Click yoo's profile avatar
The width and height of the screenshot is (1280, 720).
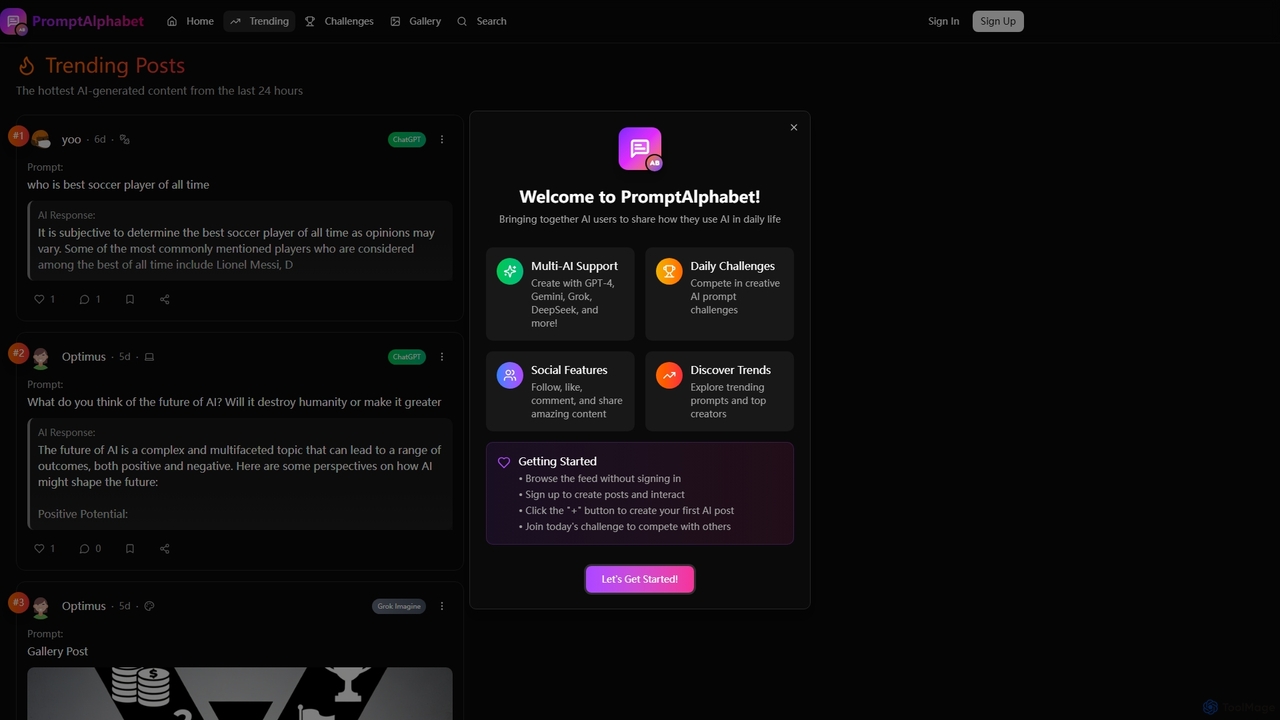click(x=41, y=139)
